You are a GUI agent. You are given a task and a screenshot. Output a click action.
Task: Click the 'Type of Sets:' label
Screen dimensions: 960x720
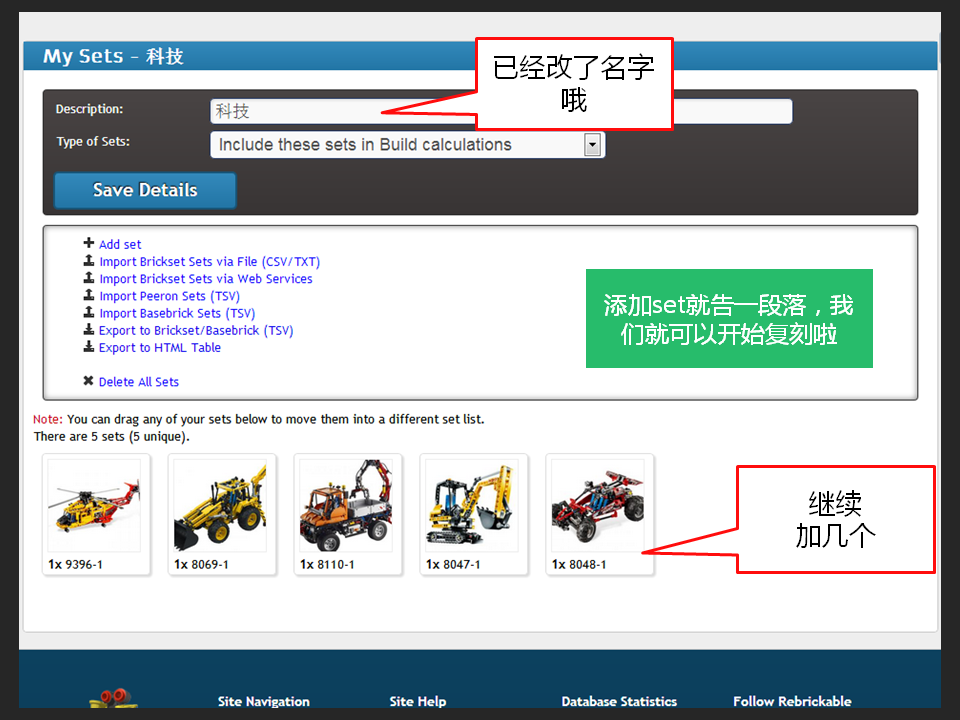[x=93, y=141]
